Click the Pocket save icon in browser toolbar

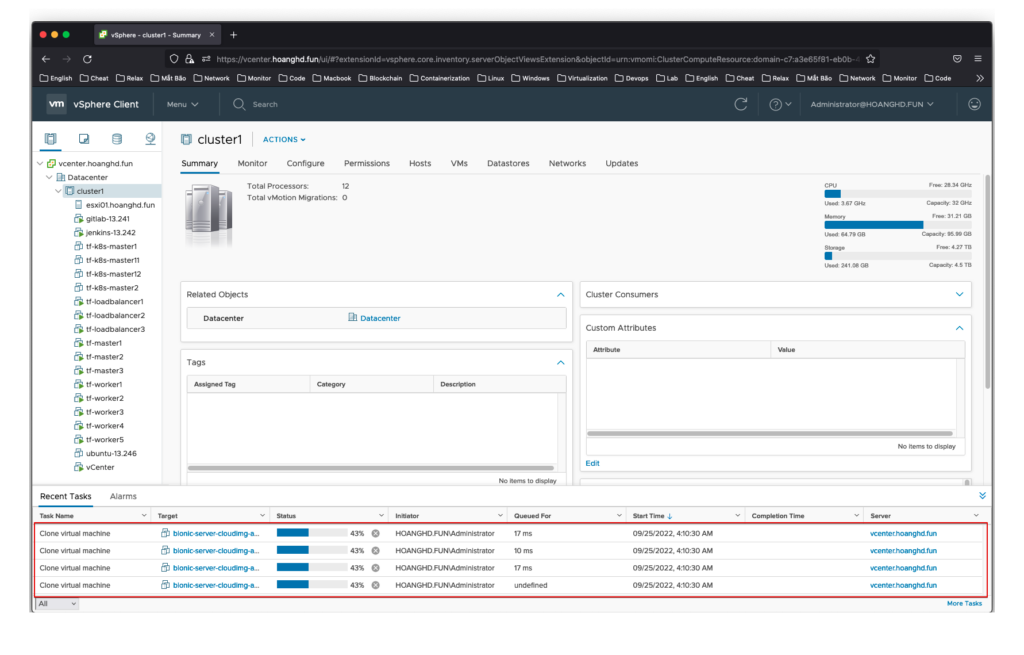(957, 59)
